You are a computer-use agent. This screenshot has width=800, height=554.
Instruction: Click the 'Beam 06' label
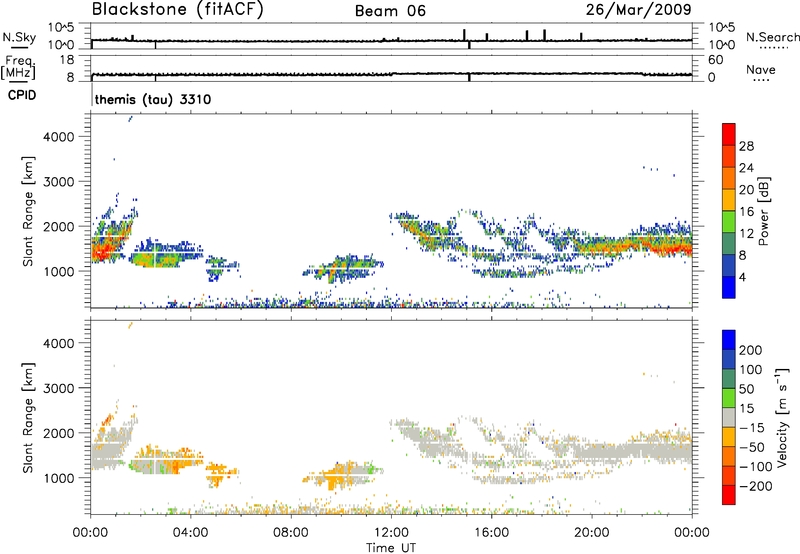pyautogui.click(x=390, y=11)
